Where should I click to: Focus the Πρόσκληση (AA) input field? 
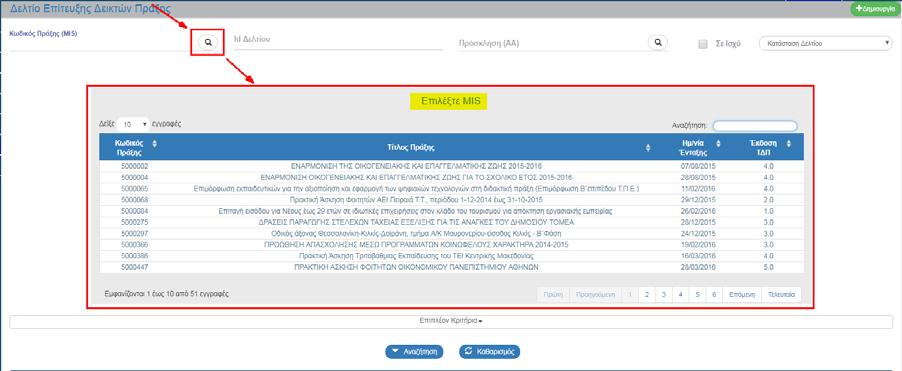(551, 43)
